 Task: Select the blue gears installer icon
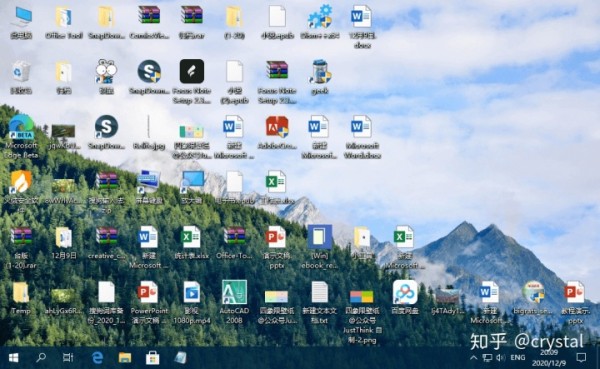click(x=320, y=16)
